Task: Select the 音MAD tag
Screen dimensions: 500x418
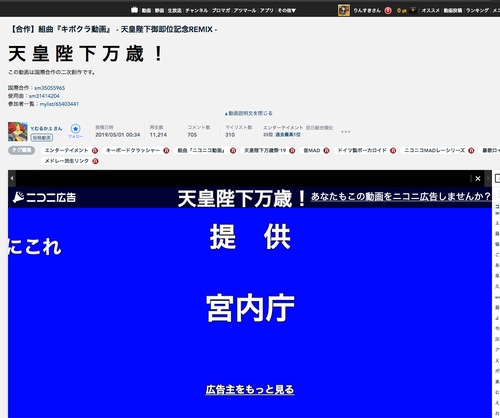Action: tap(312, 151)
